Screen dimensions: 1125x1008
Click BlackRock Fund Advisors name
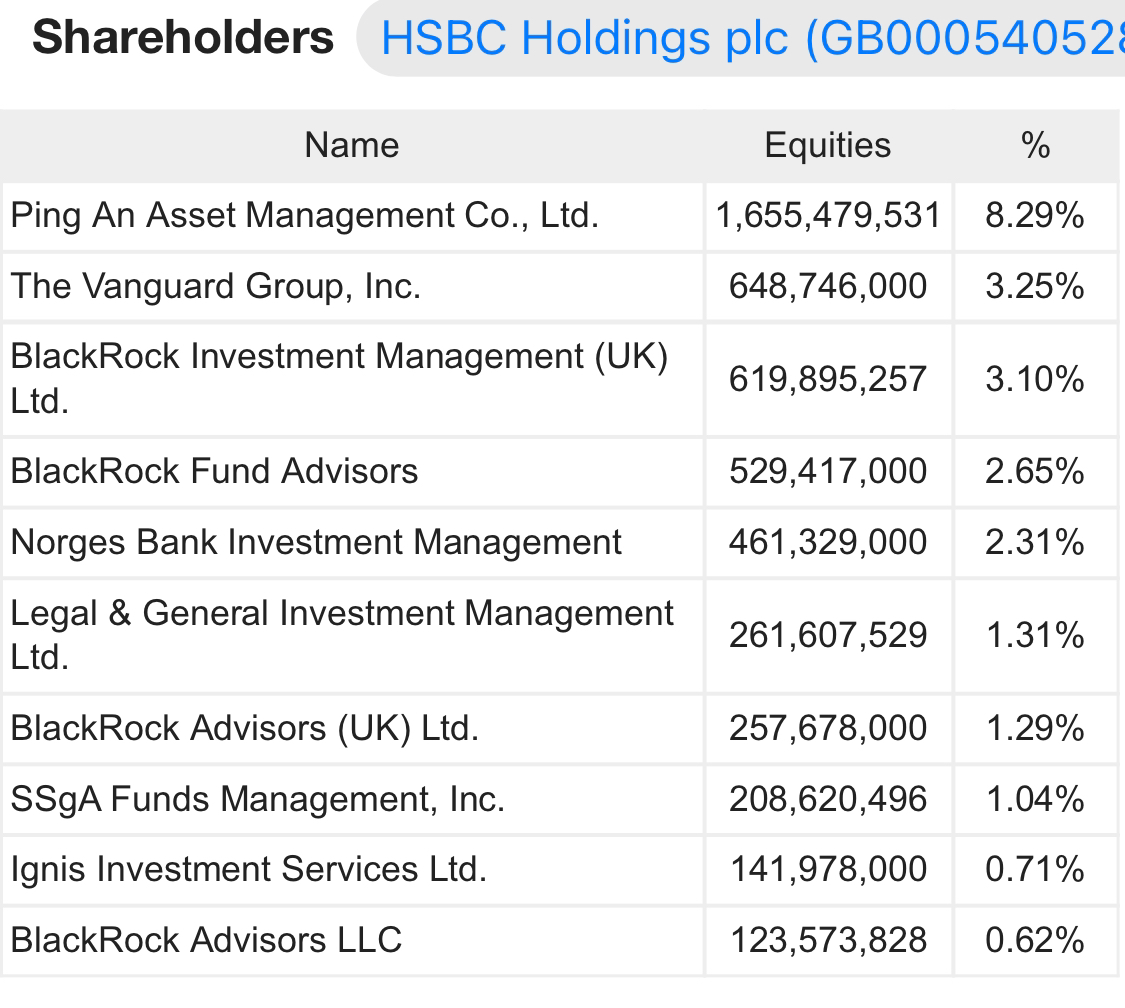tap(214, 471)
